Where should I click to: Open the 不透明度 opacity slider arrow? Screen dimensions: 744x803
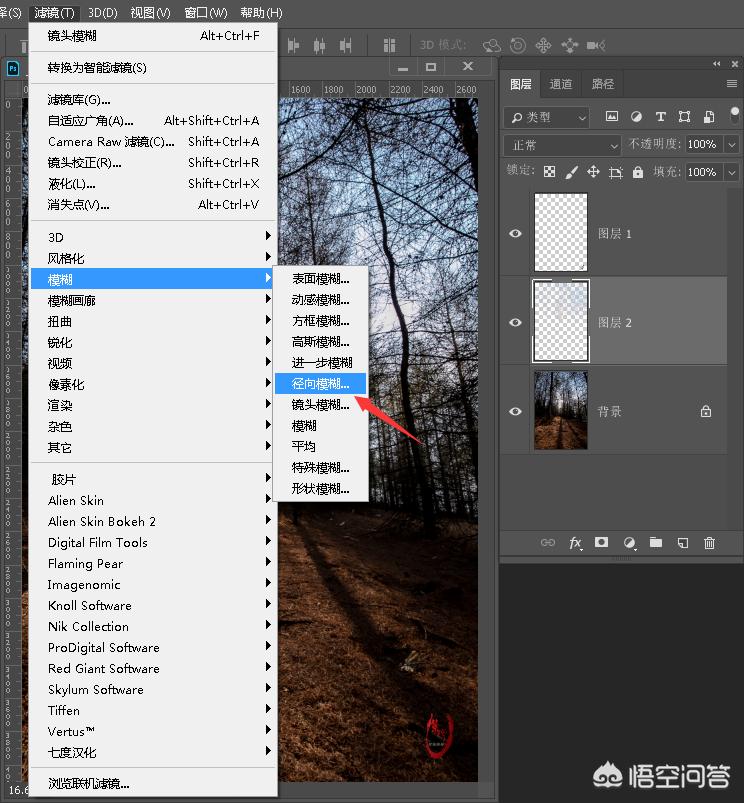coord(732,145)
